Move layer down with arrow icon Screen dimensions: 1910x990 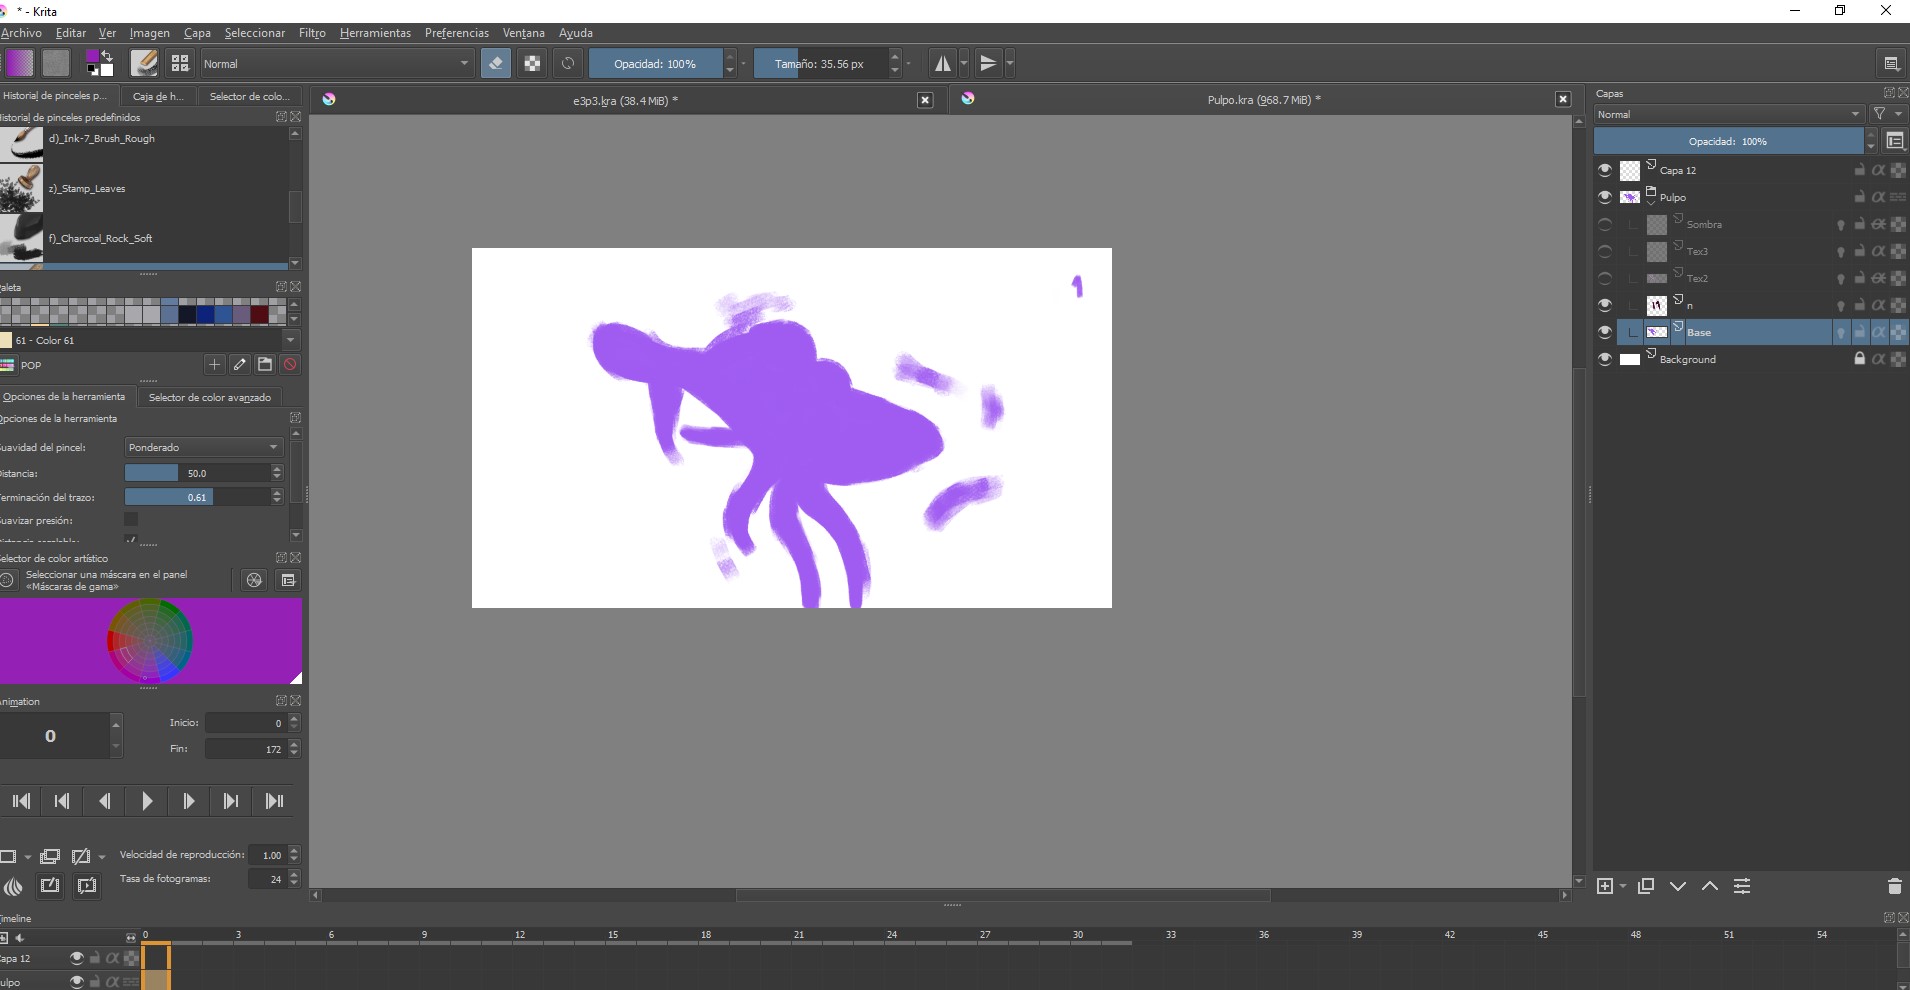pyautogui.click(x=1678, y=886)
